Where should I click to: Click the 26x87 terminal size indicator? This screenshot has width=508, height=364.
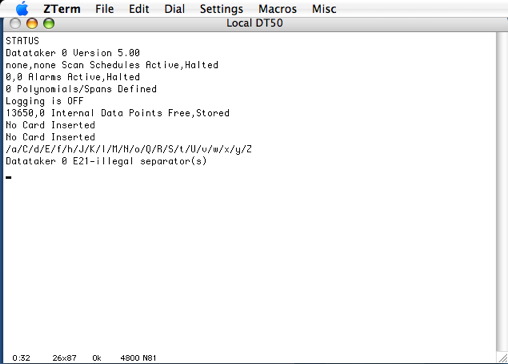(64, 358)
